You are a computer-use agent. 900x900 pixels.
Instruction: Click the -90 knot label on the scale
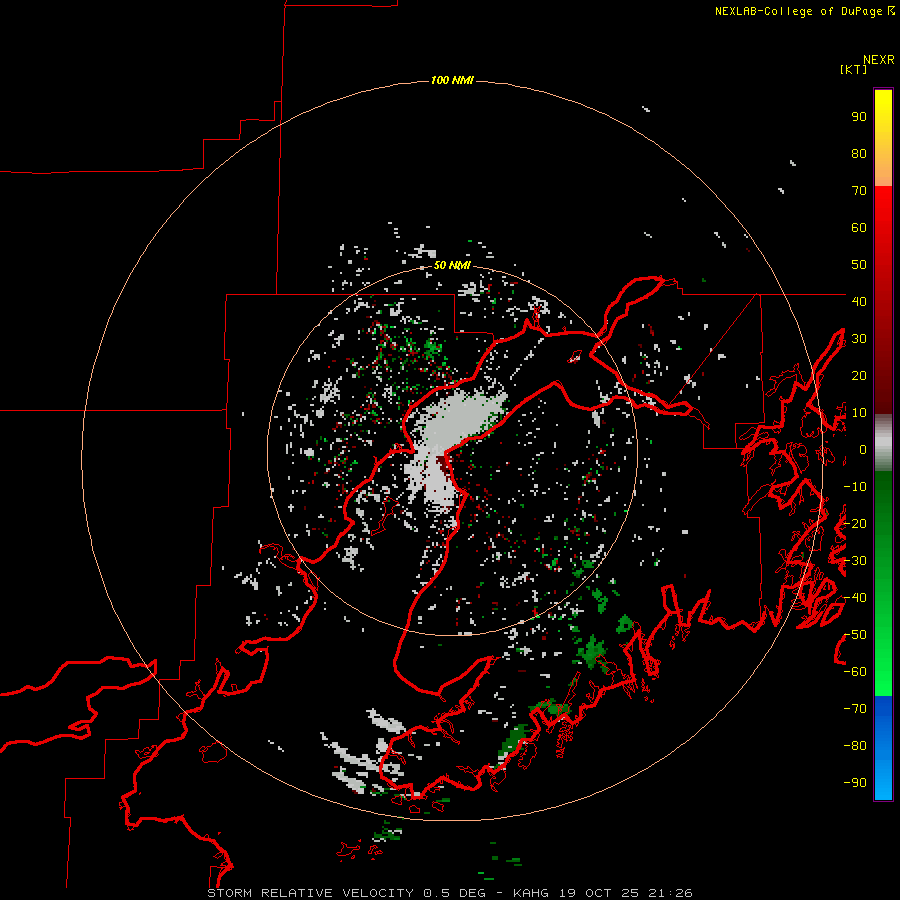pos(855,783)
